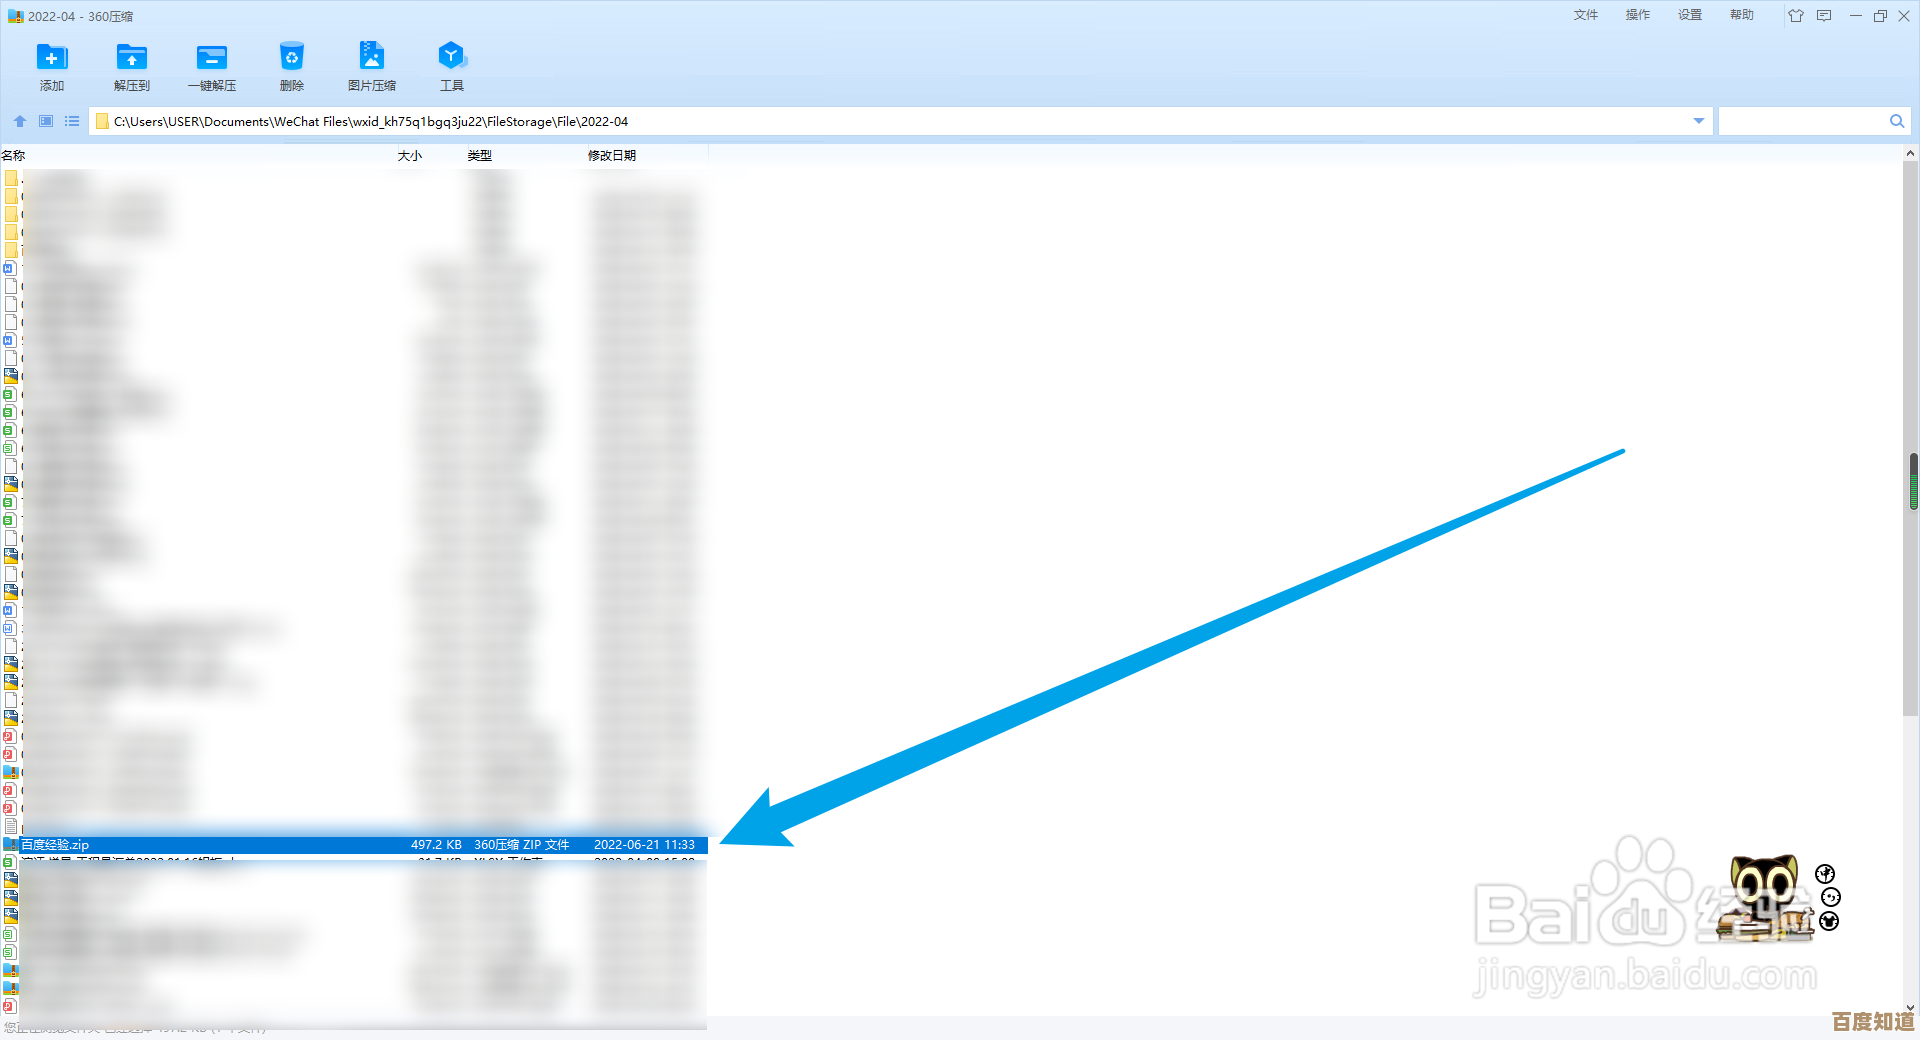Image resolution: width=1920 pixels, height=1040 pixels.
Task: Open the 帮助 (Help) menu
Action: [x=1741, y=15]
